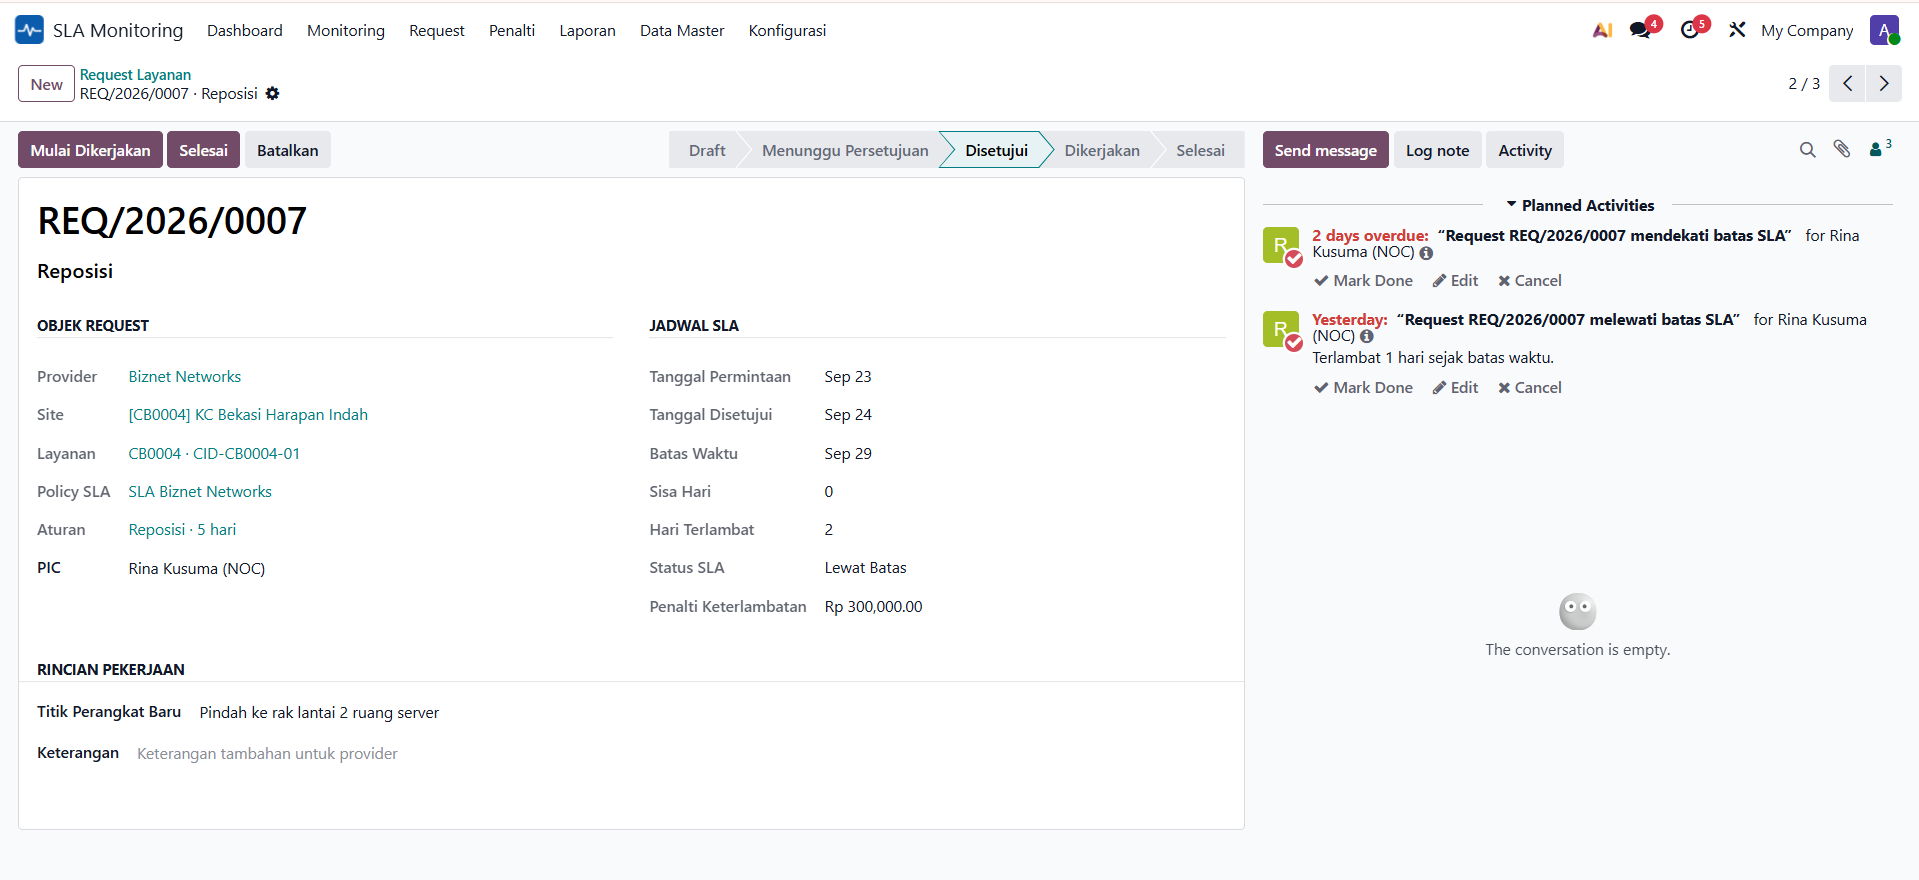Screen dimensions: 1919x880
Task: Go to the previous record arrow
Action: pyautogui.click(x=1847, y=84)
